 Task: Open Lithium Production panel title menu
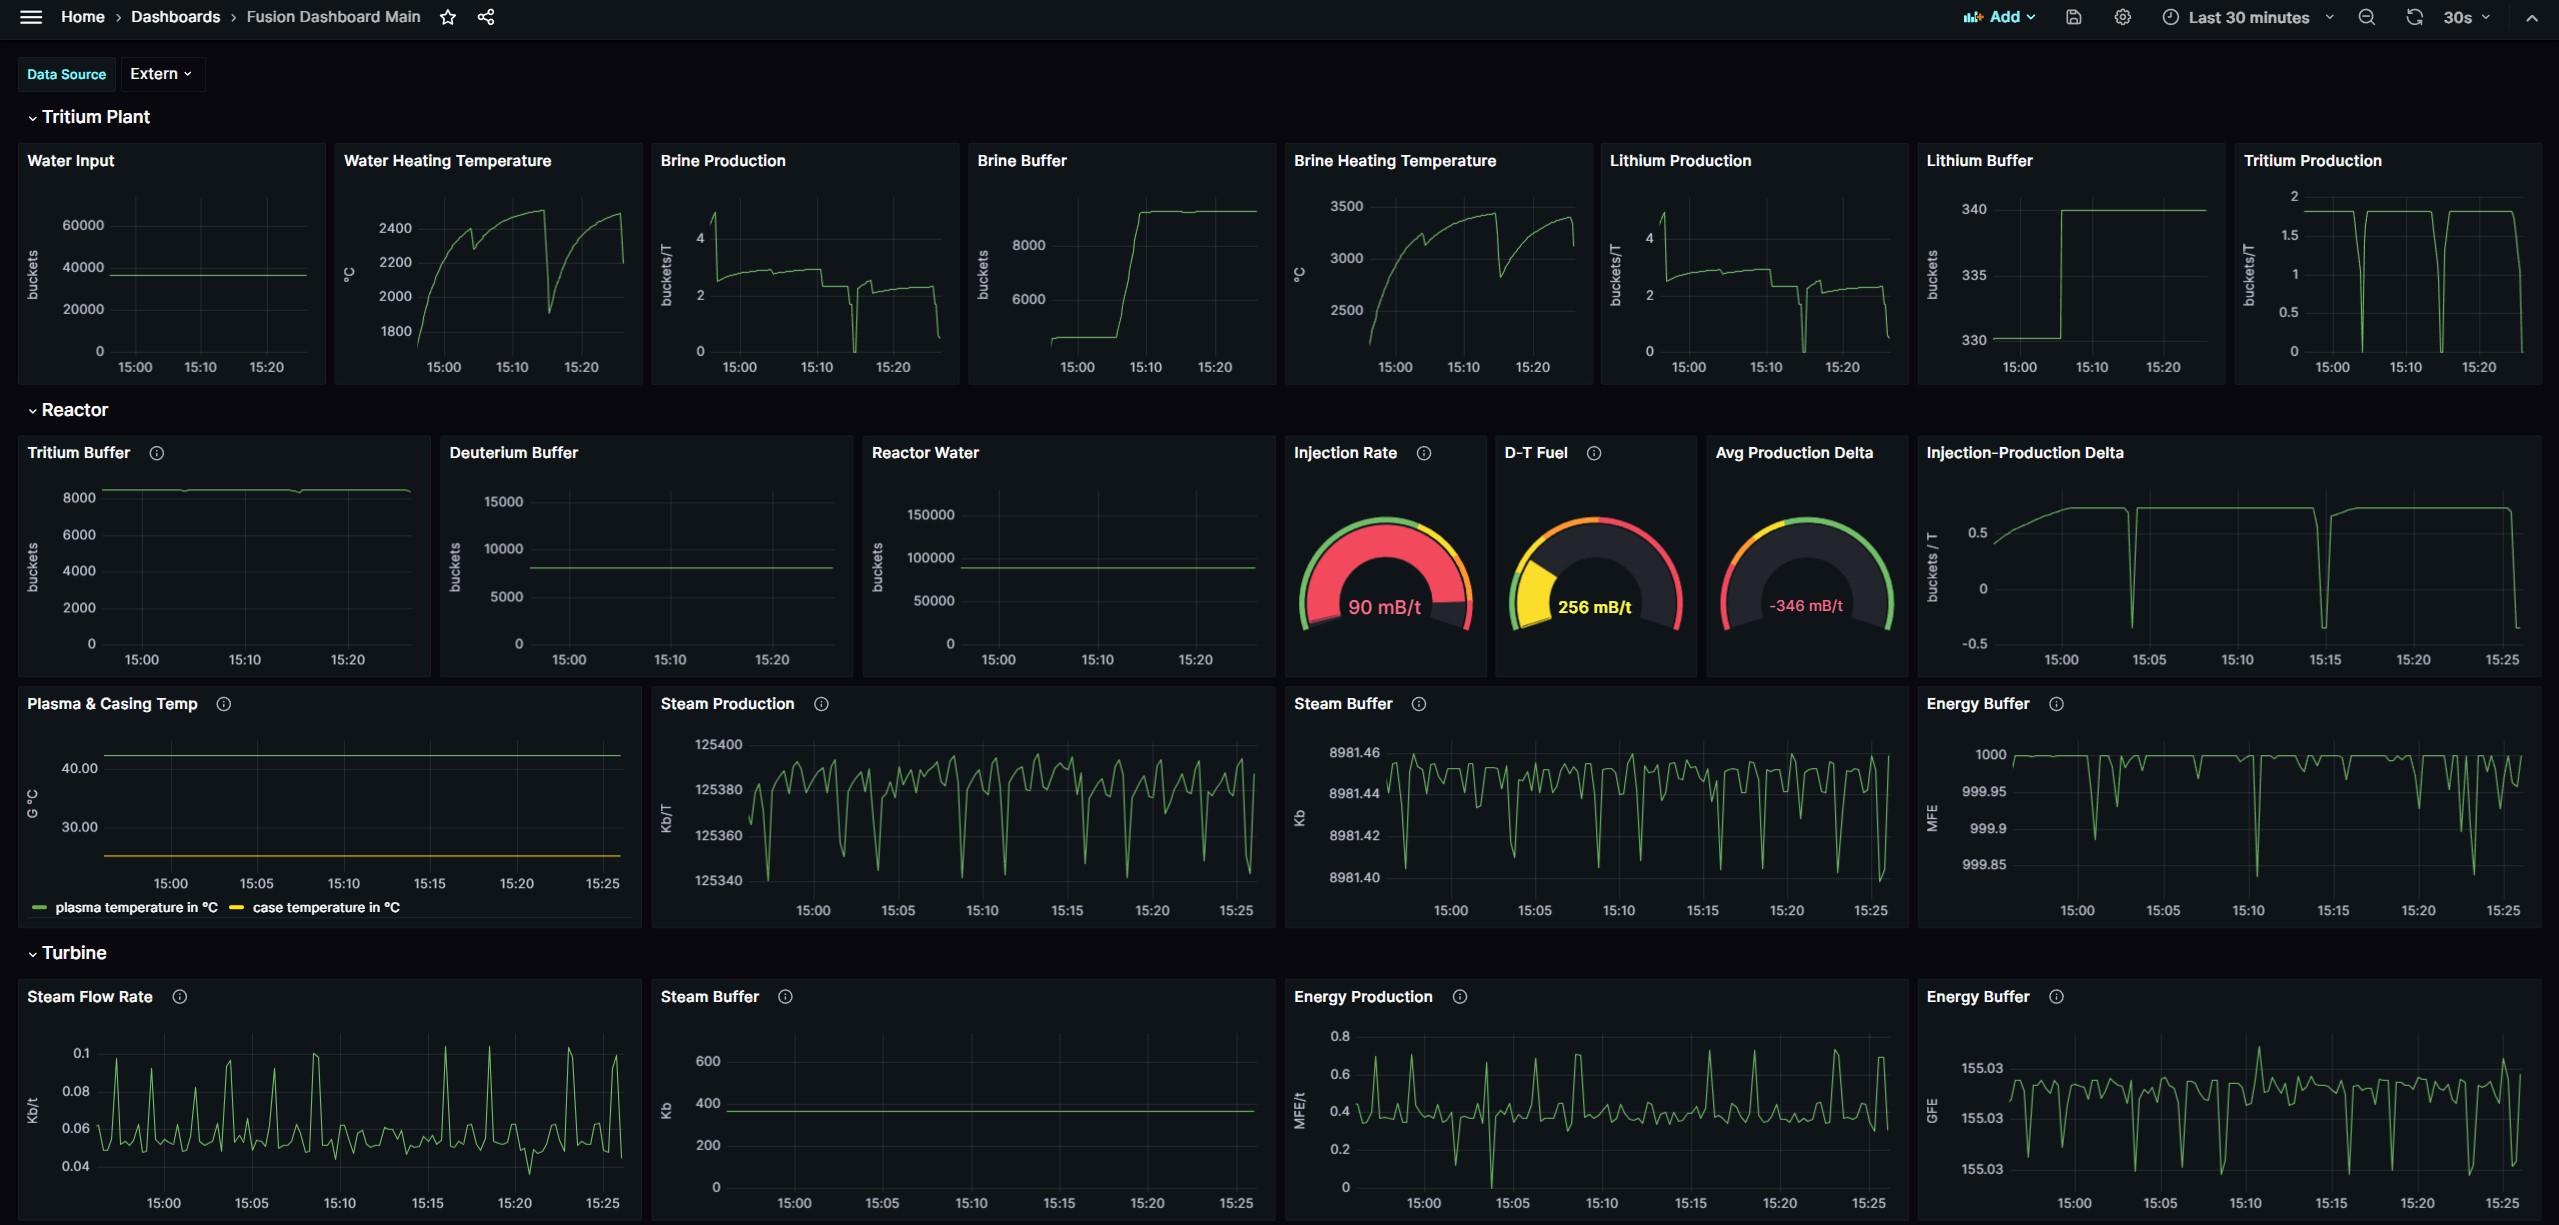(1680, 161)
